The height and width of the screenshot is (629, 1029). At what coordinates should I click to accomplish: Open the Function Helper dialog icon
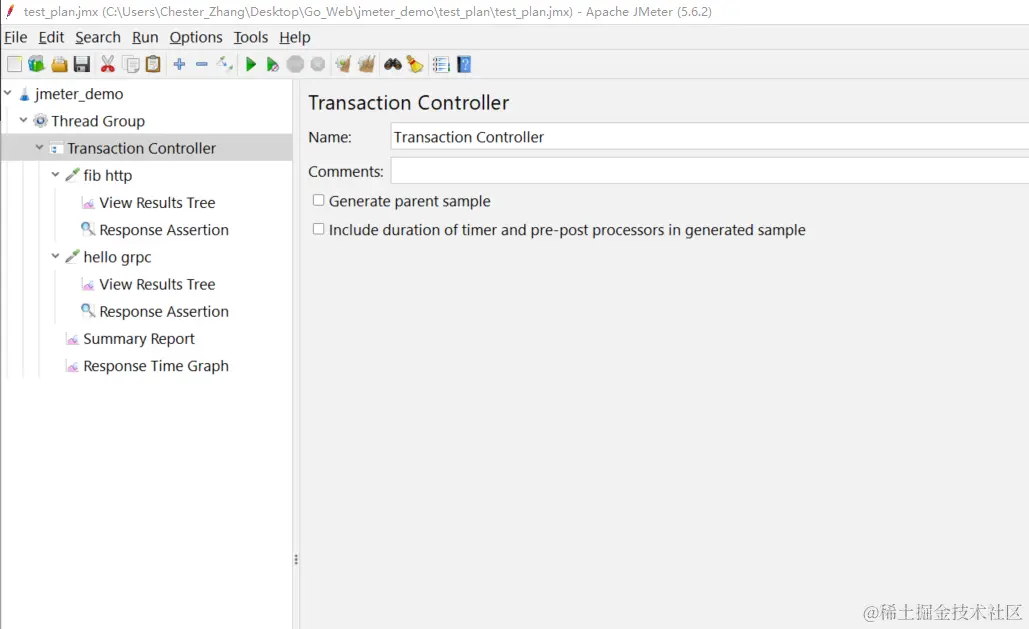click(441, 64)
